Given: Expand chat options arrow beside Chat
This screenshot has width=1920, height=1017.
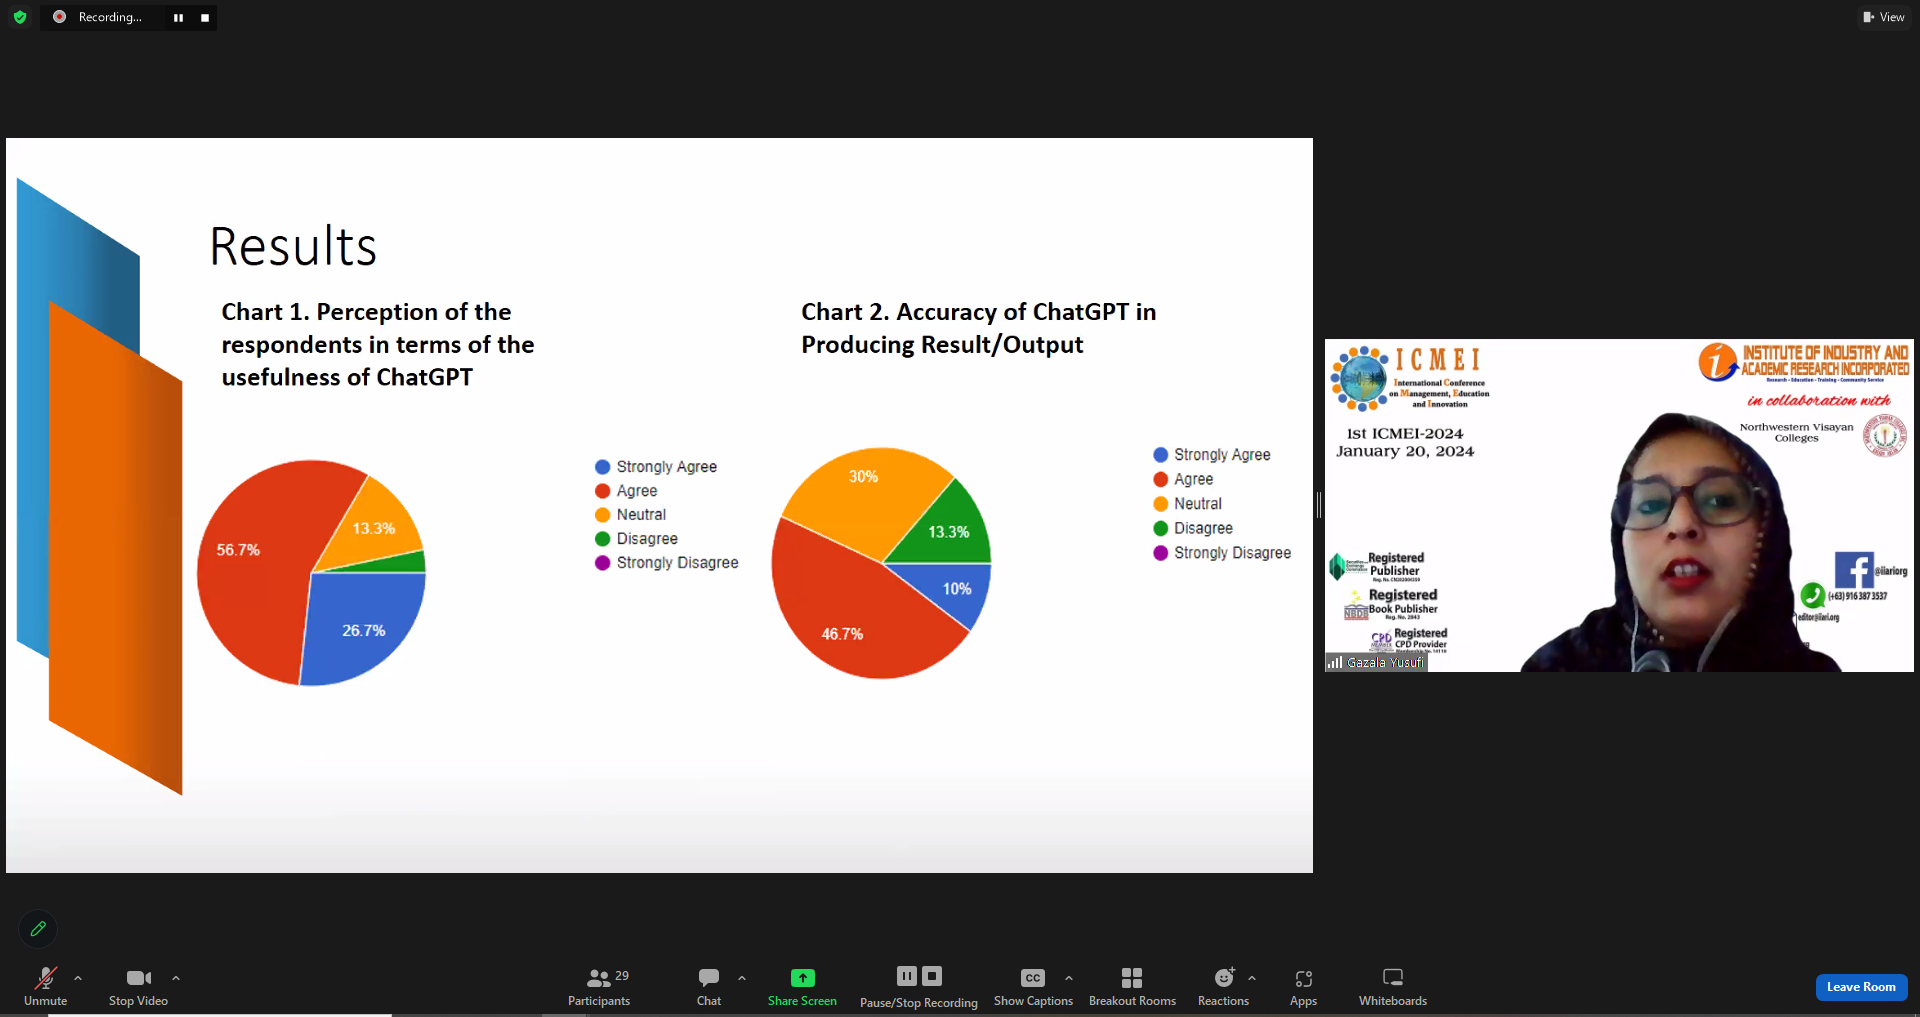Looking at the screenshot, I should (742, 978).
